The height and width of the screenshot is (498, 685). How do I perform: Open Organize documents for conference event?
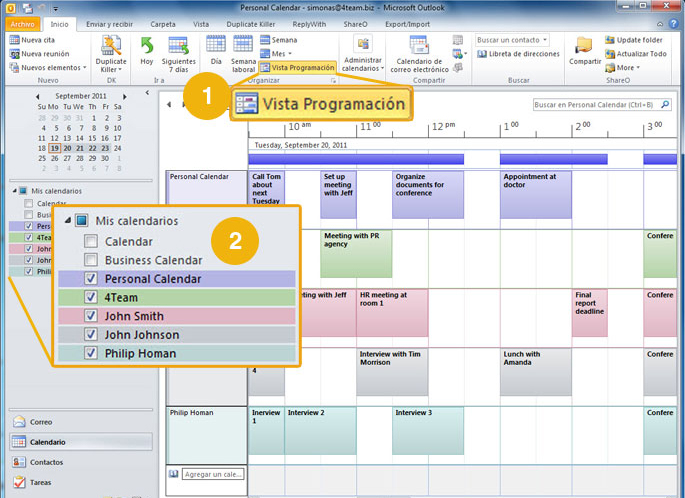[x=428, y=194]
